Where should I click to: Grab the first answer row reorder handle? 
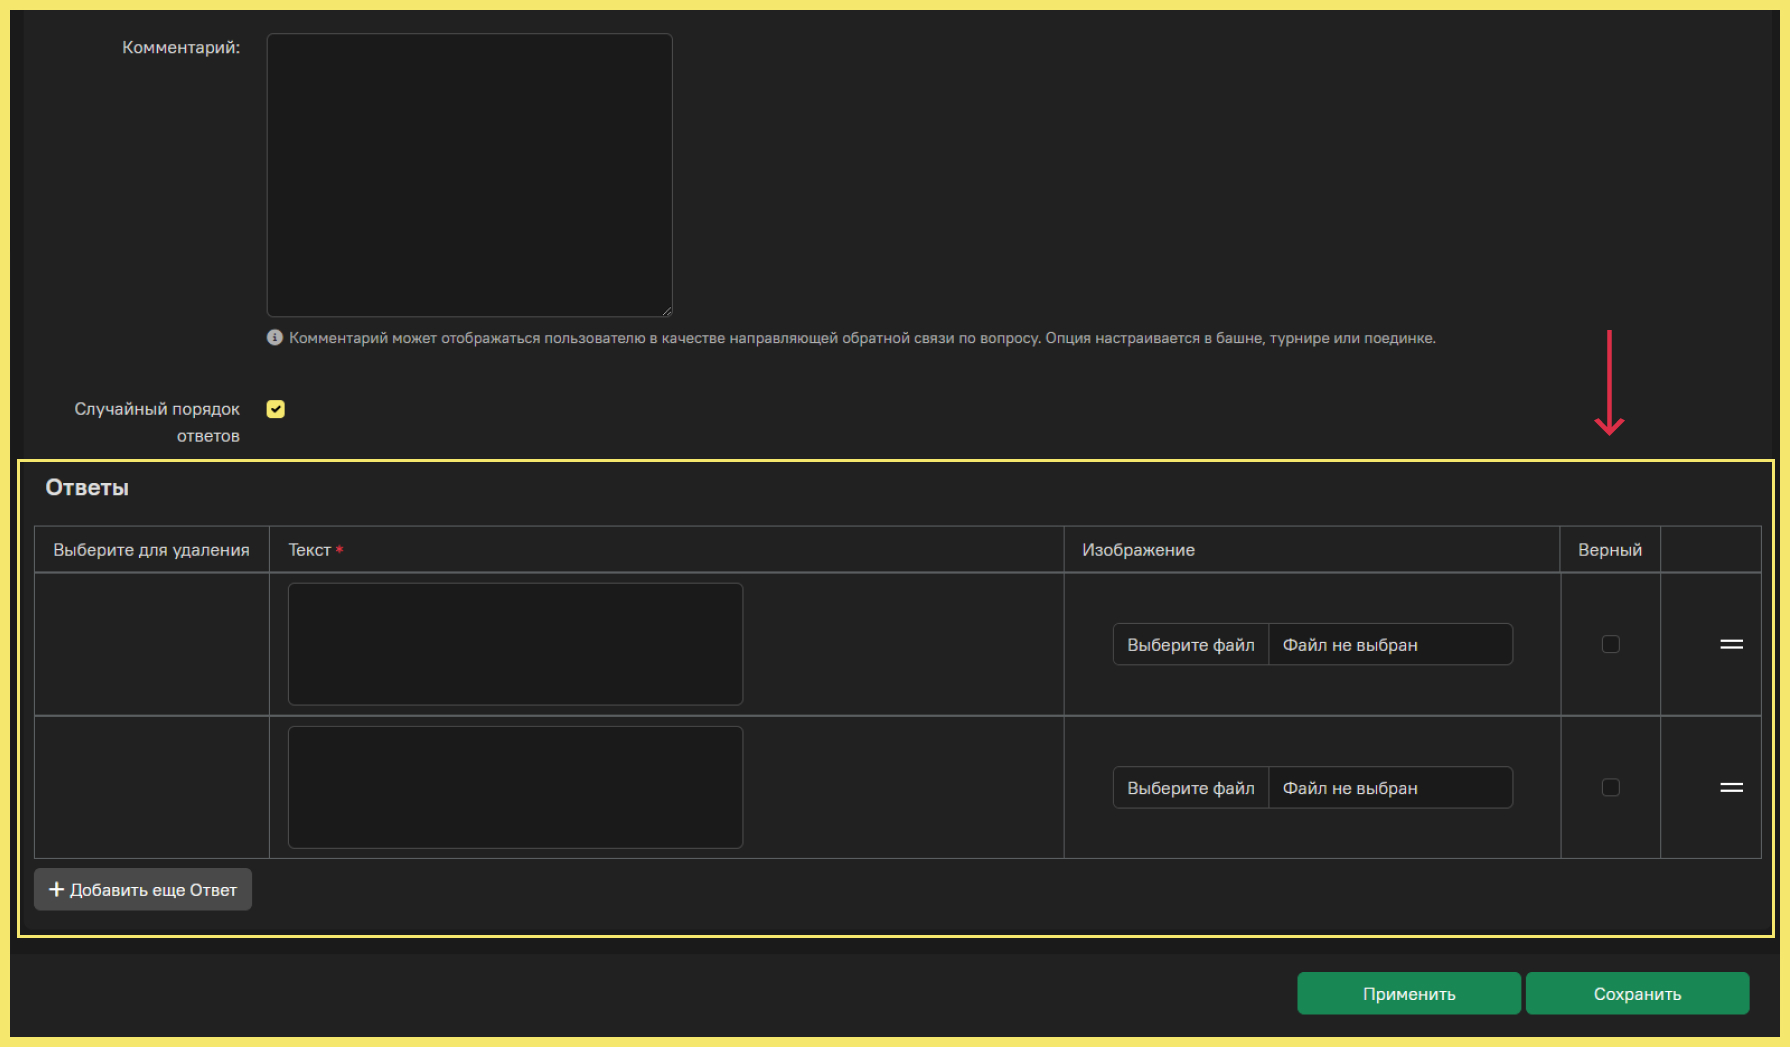pos(1732,644)
